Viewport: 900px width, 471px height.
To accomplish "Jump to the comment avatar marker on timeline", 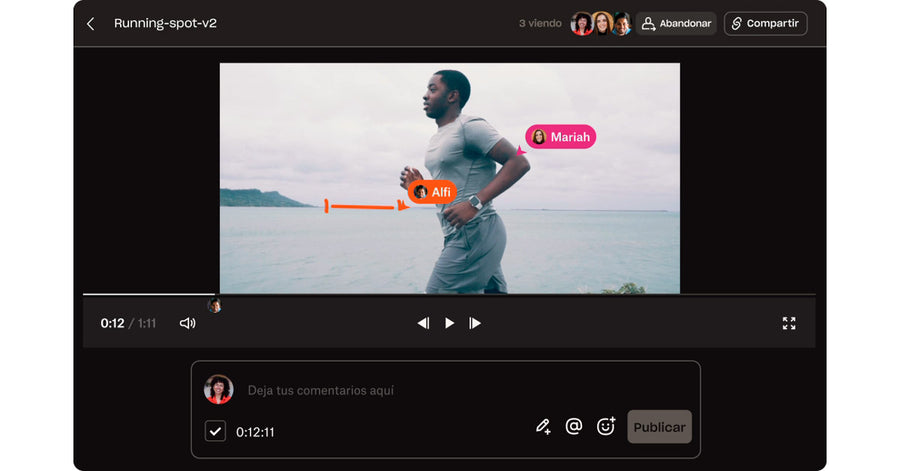I will click(x=215, y=305).
